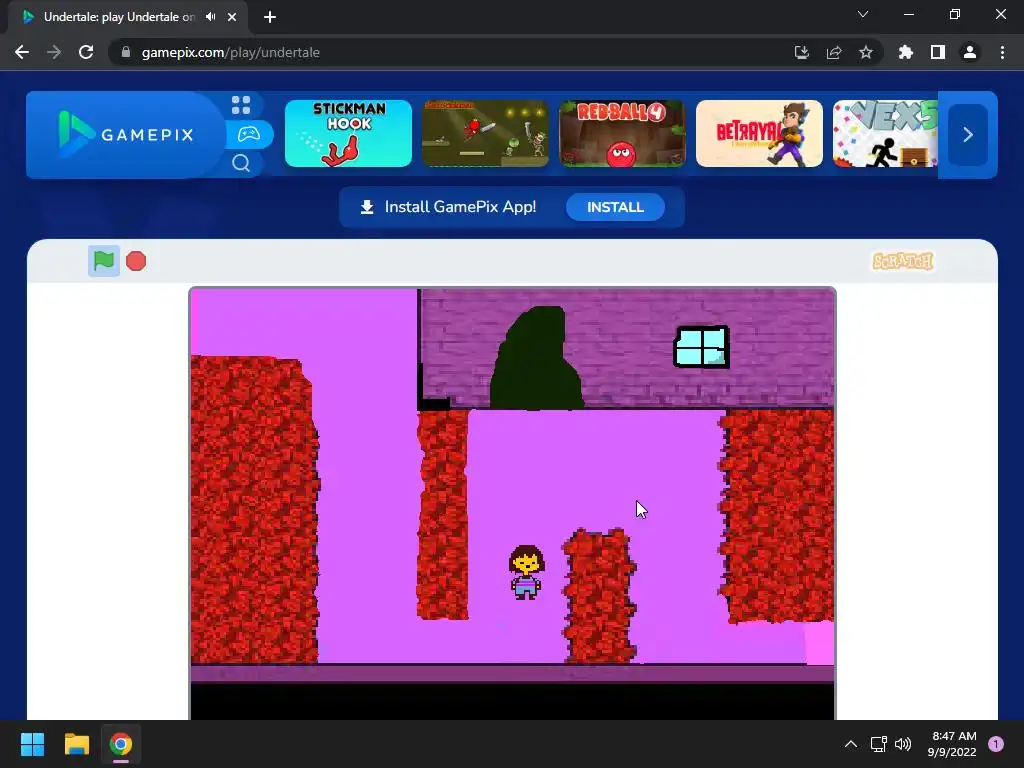
Task: Click the Frisk character in the game
Action: (x=526, y=573)
